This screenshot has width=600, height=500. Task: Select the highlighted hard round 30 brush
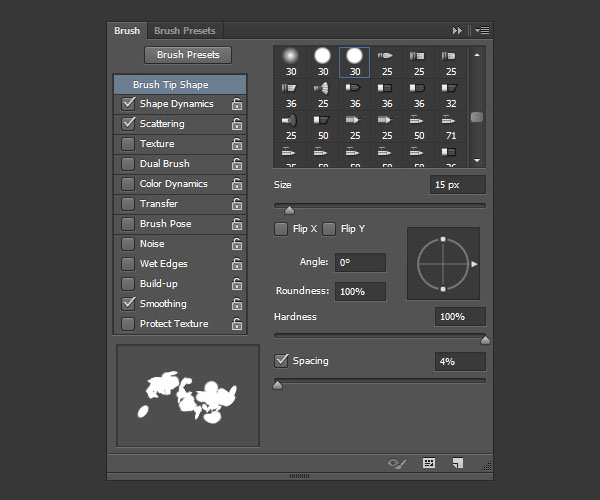tap(354, 62)
